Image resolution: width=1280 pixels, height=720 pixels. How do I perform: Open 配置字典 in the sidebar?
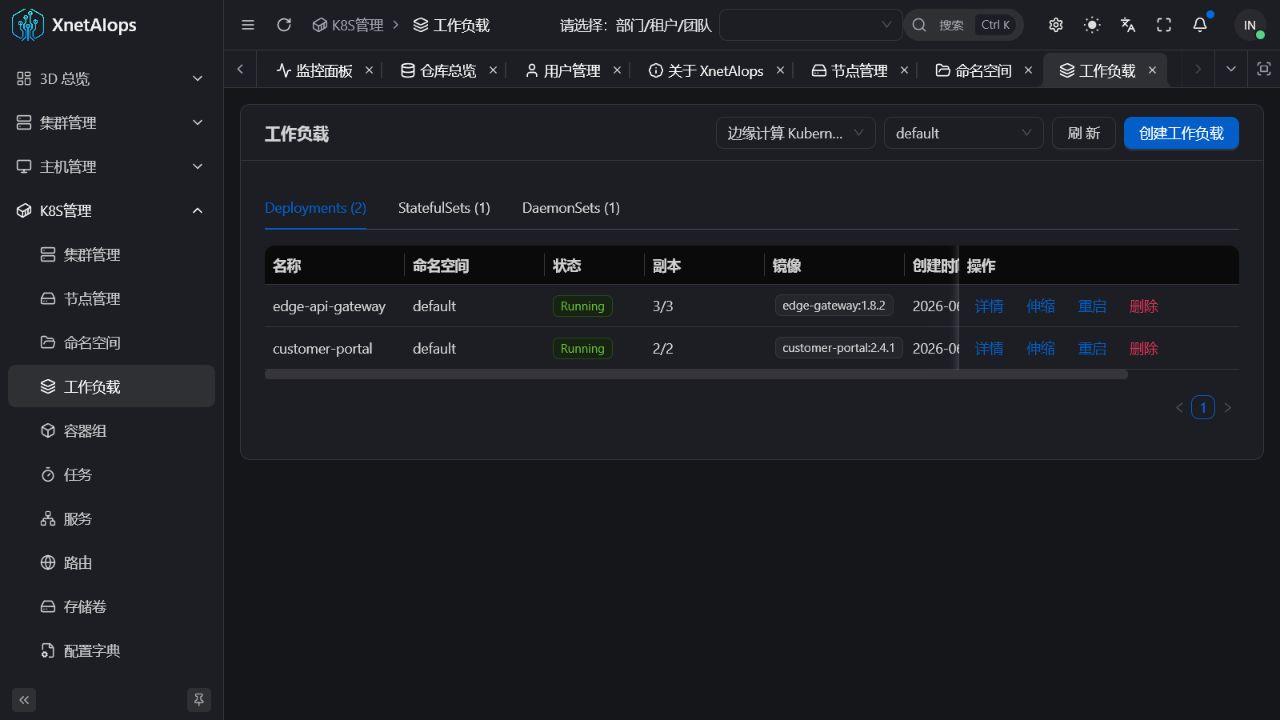[x=111, y=650]
